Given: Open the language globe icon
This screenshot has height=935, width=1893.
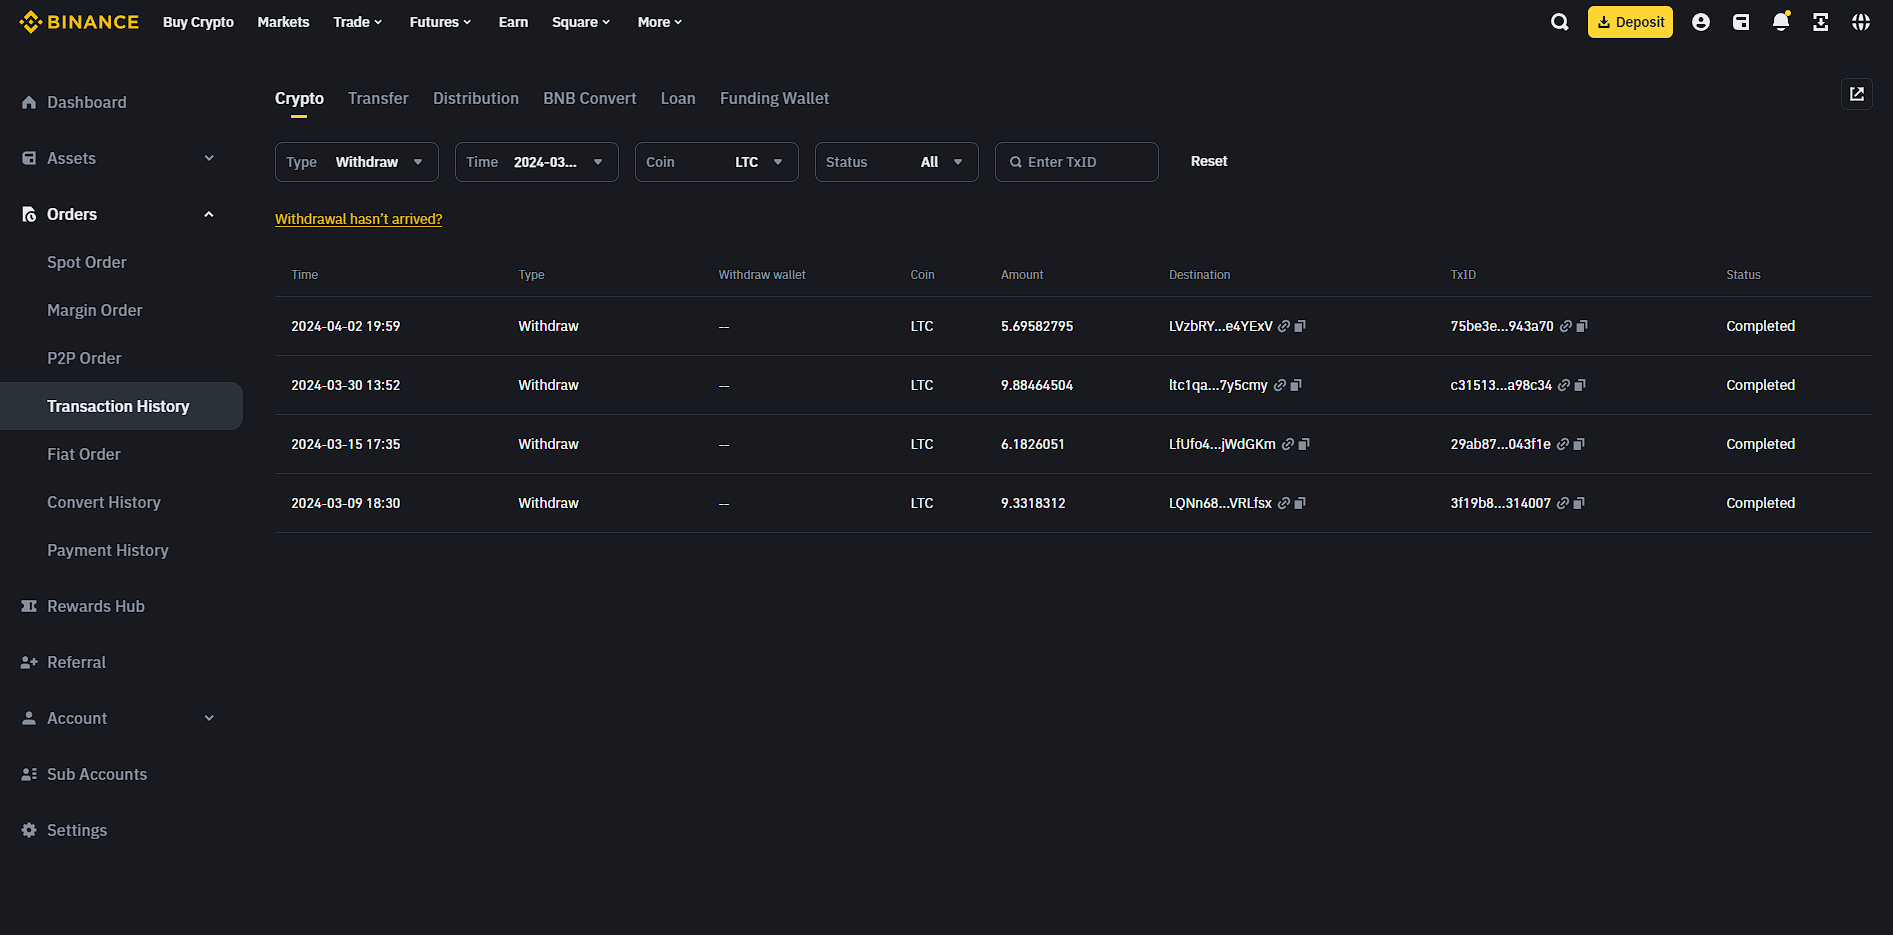Looking at the screenshot, I should 1861,22.
